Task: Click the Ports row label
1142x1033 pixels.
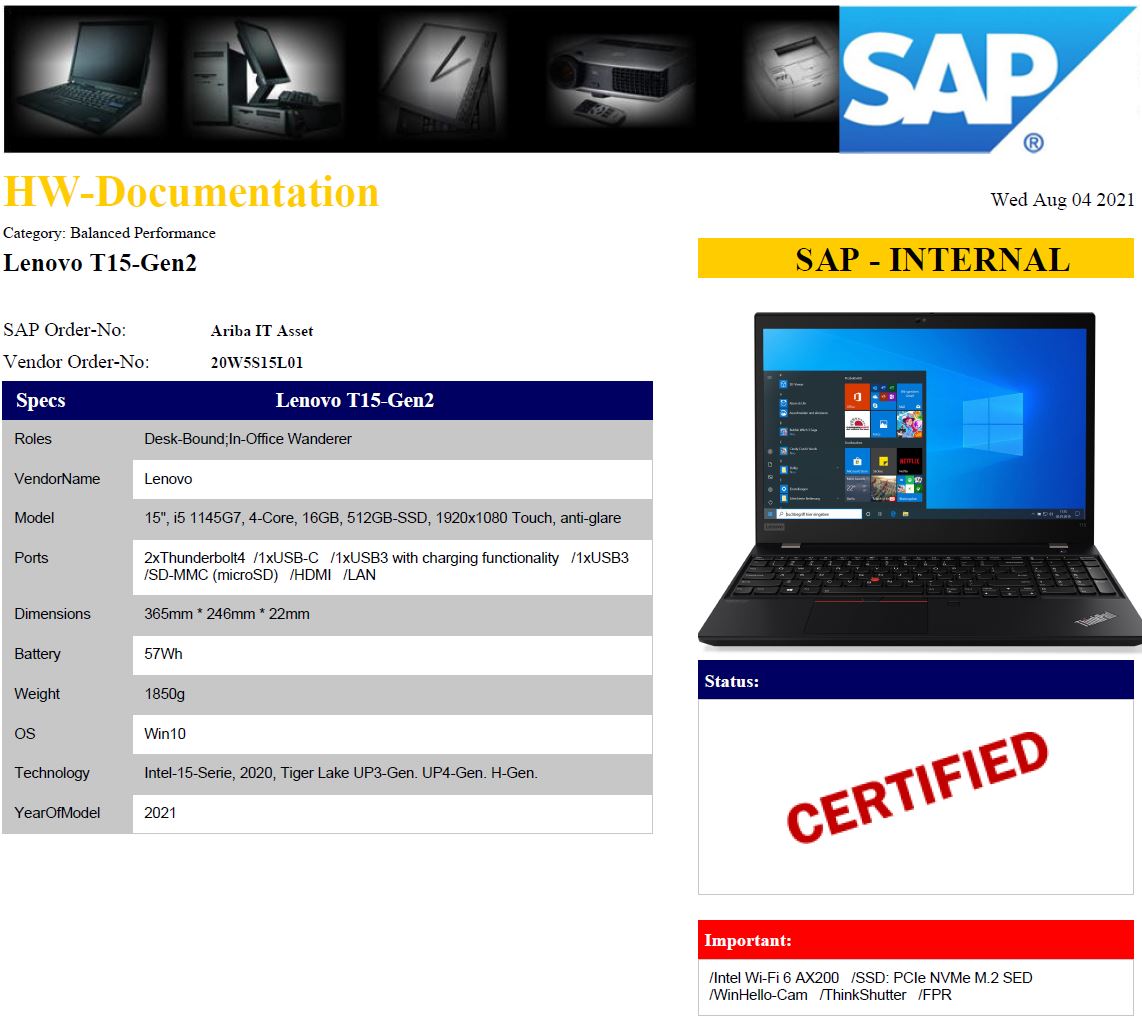Action: coord(31,558)
